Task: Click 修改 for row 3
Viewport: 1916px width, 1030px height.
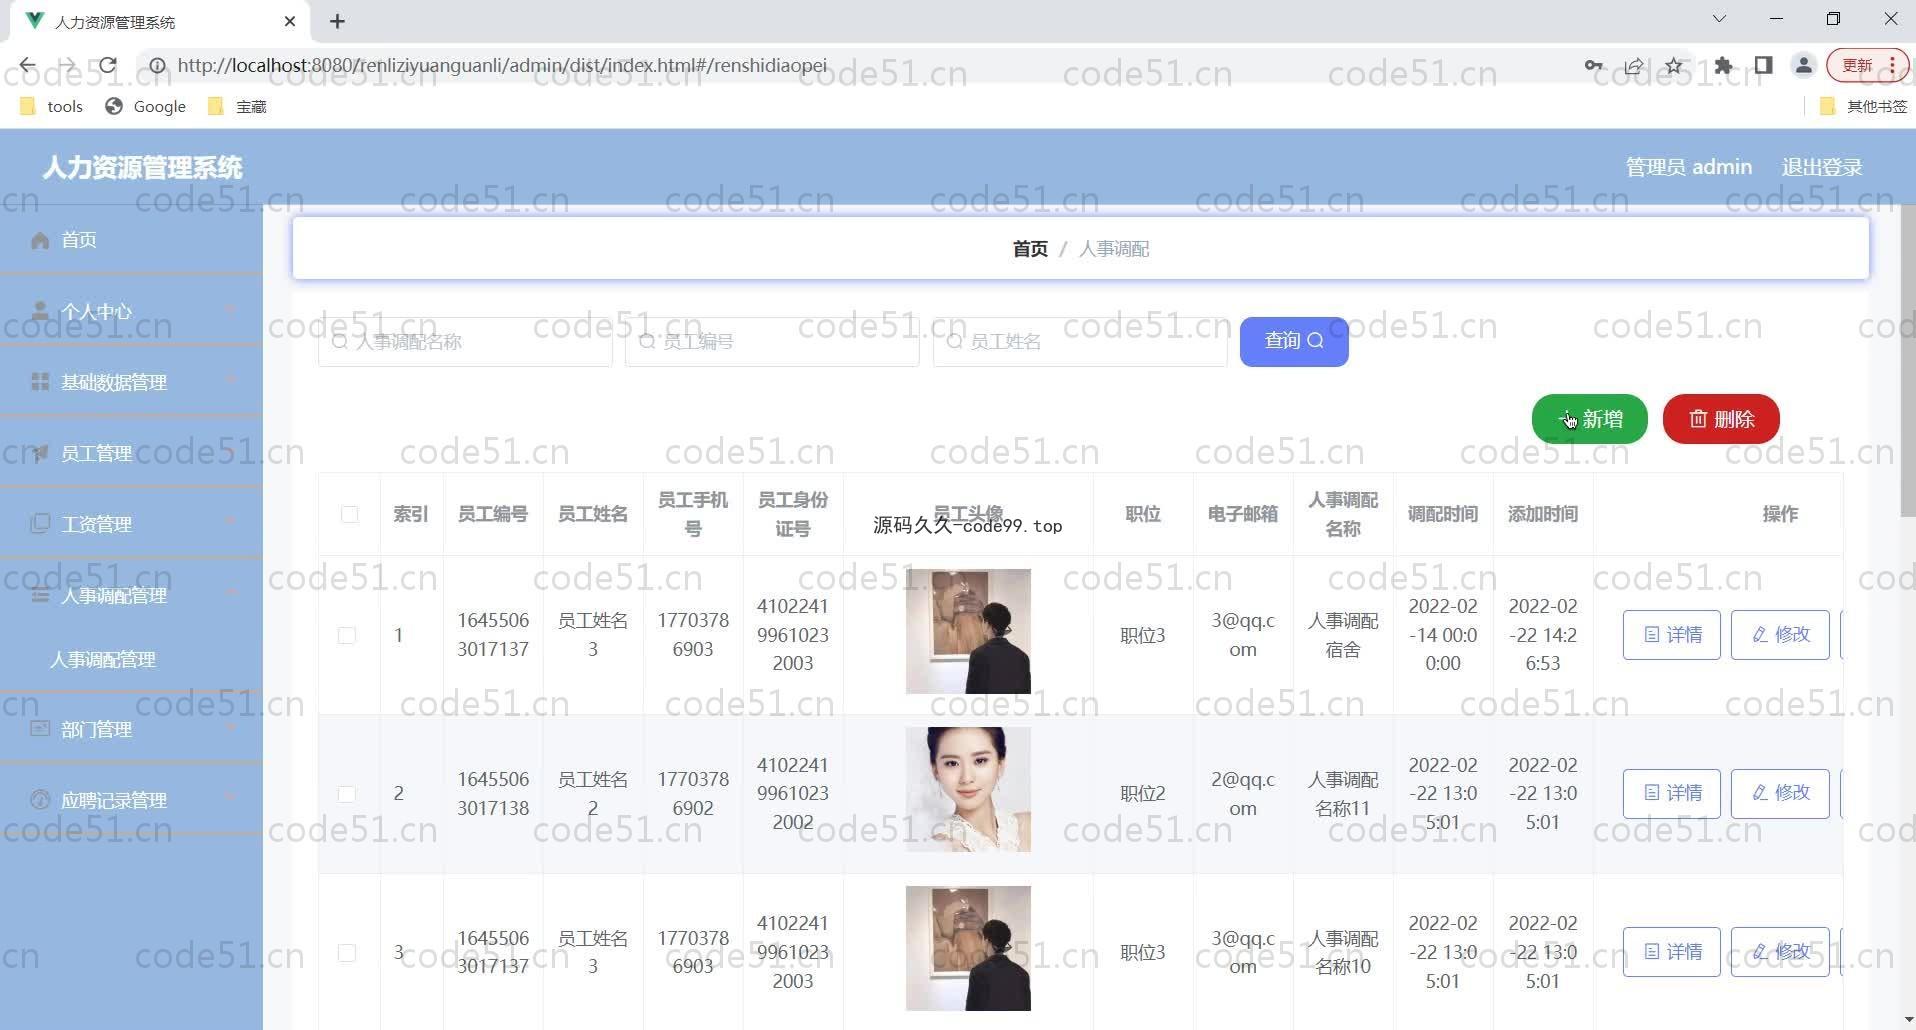Action: tap(1780, 952)
